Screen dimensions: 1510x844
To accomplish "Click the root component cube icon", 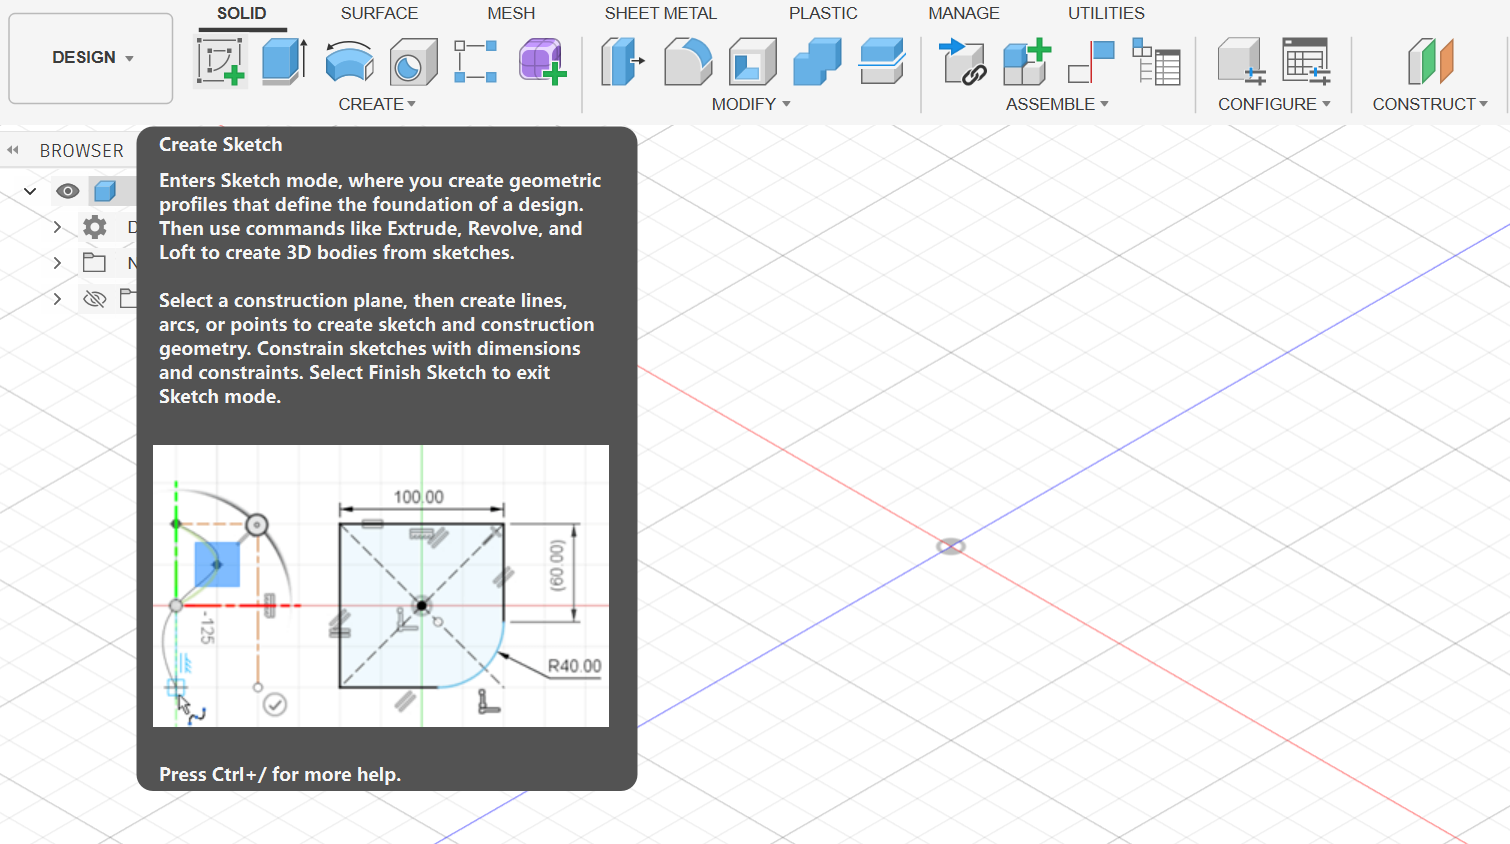I will point(105,191).
